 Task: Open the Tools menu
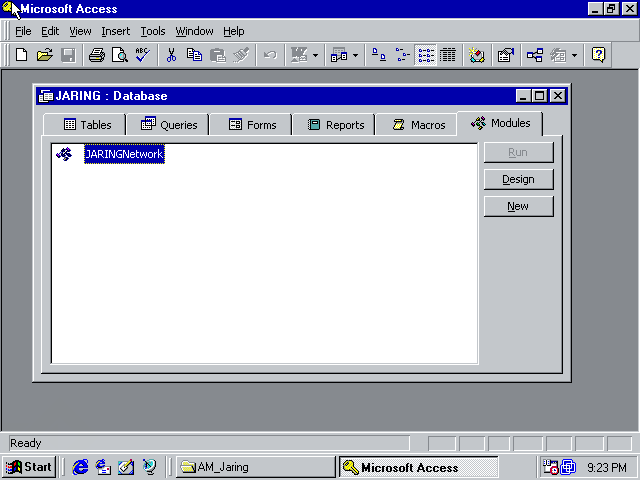click(153, 31)
